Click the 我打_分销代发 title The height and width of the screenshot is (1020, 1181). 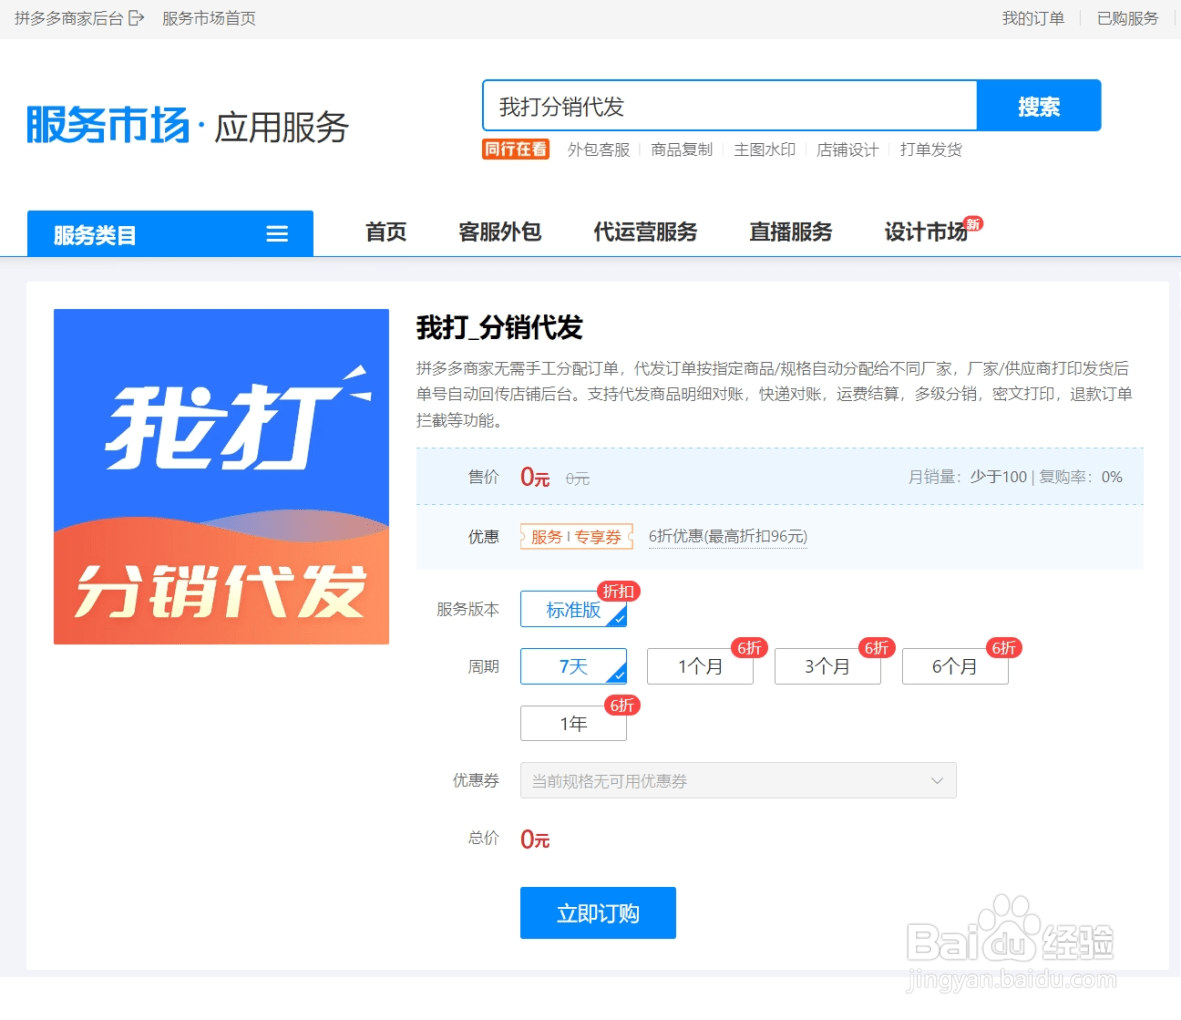[499, 328]
